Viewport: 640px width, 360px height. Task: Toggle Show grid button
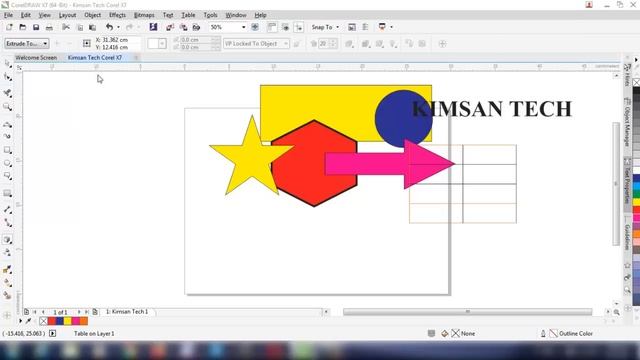285,27
